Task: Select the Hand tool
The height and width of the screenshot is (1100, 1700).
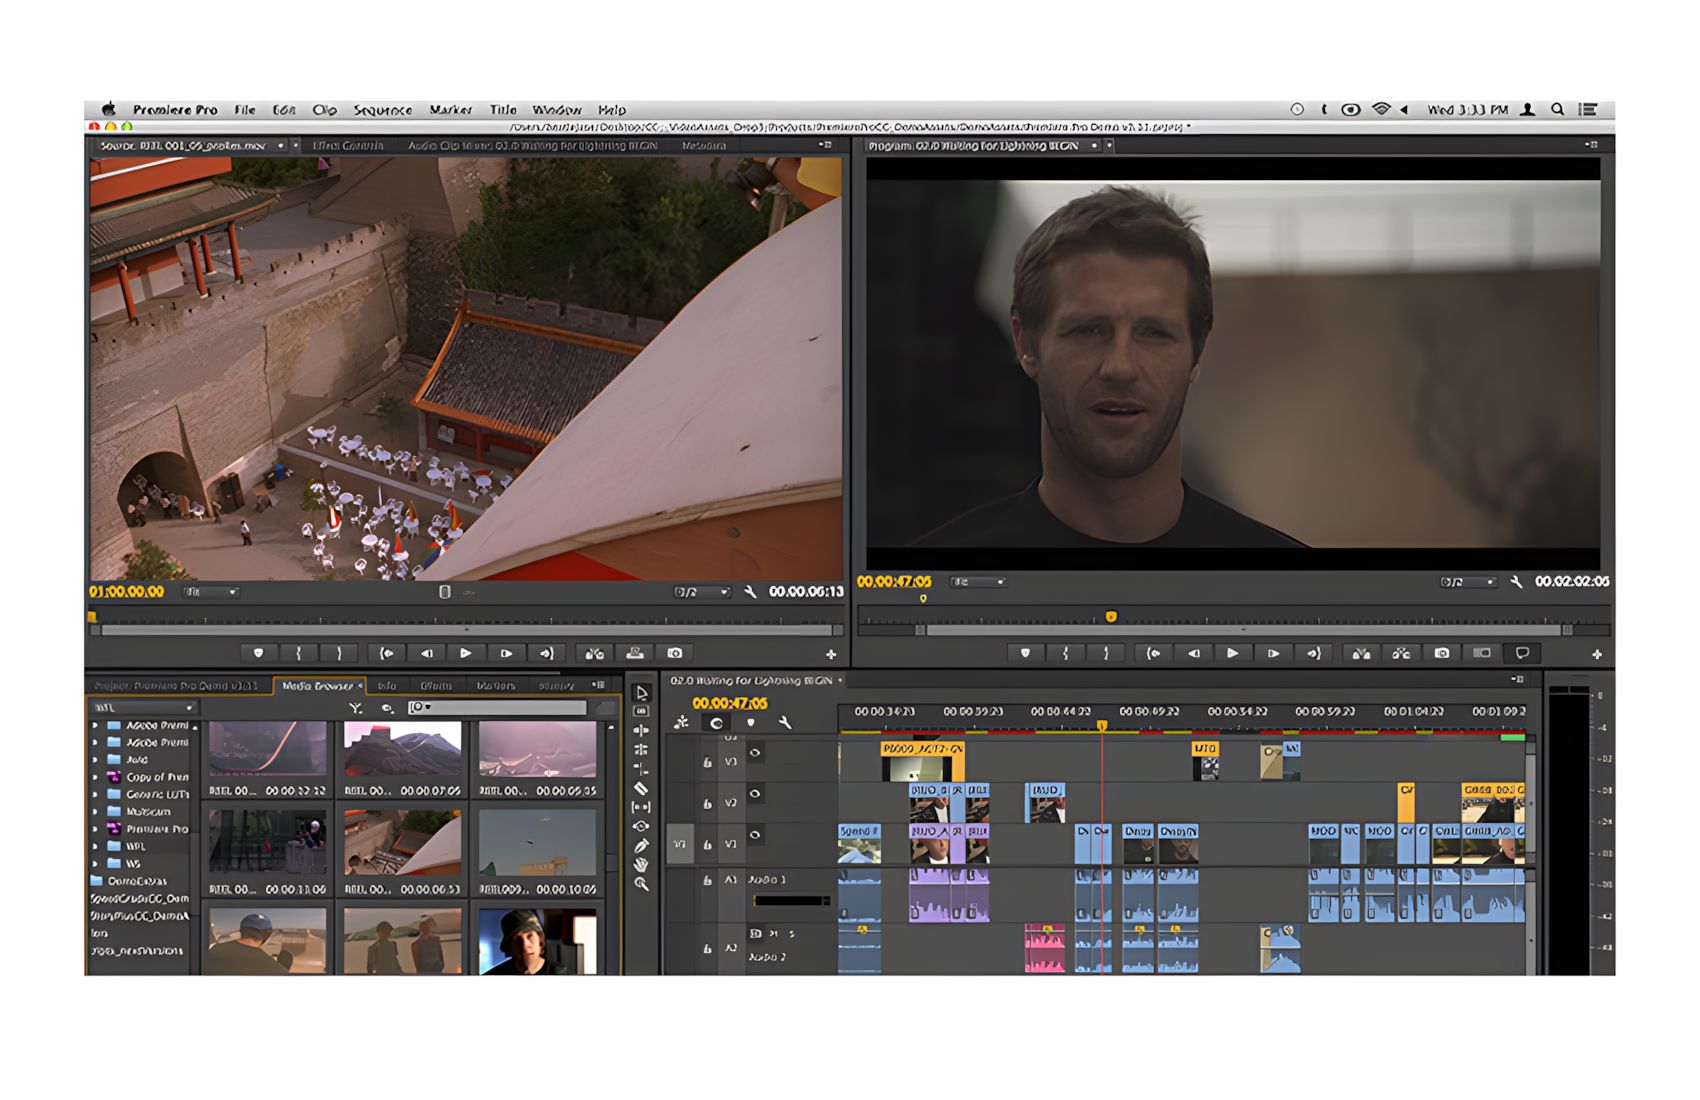Action: click(642, 865)
